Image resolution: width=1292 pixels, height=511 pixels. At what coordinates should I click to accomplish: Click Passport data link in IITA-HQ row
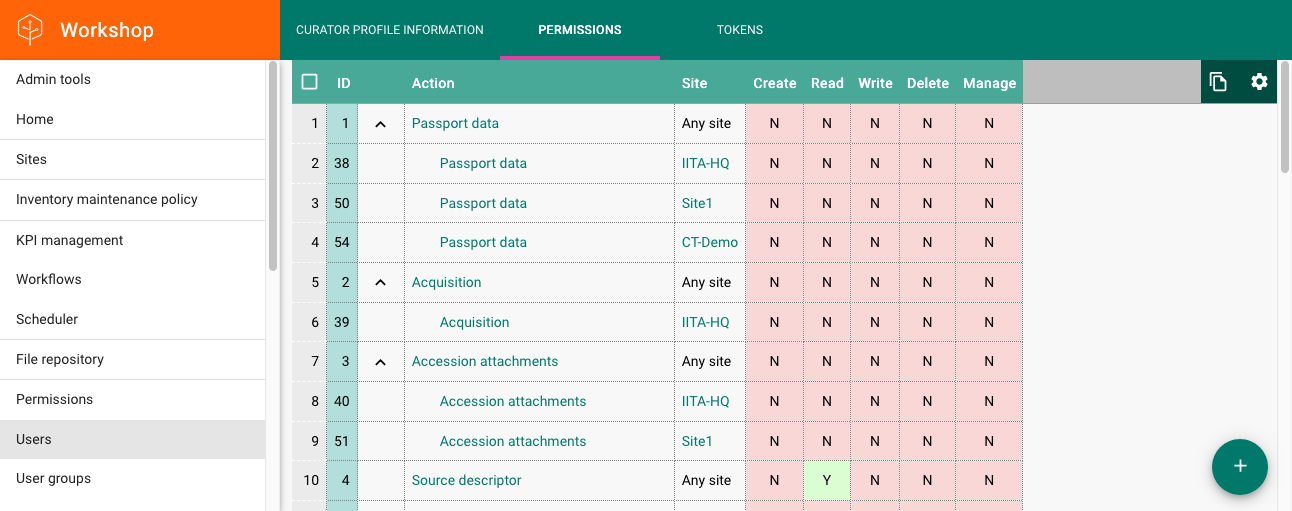pyautogui.click(x=483, y=163)
